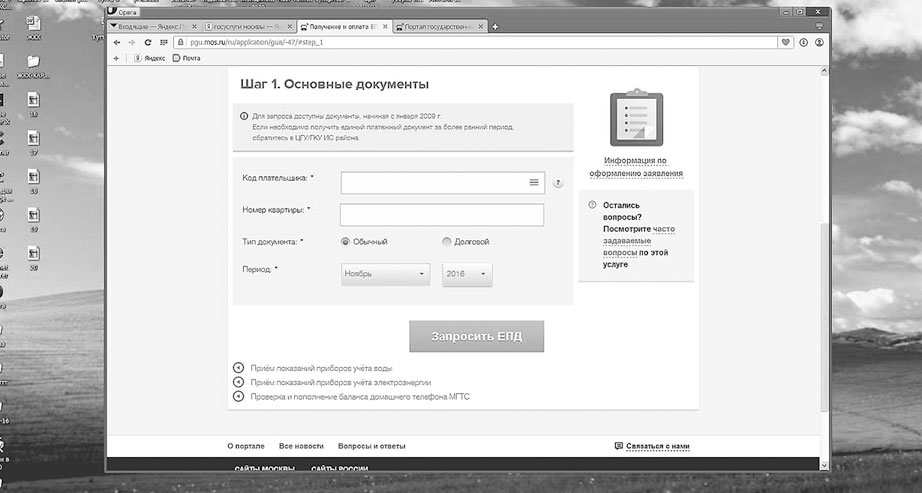Open the year dropdown showing 2016
The height and width of the screenshot is (493, 922).
pos(467,274)
